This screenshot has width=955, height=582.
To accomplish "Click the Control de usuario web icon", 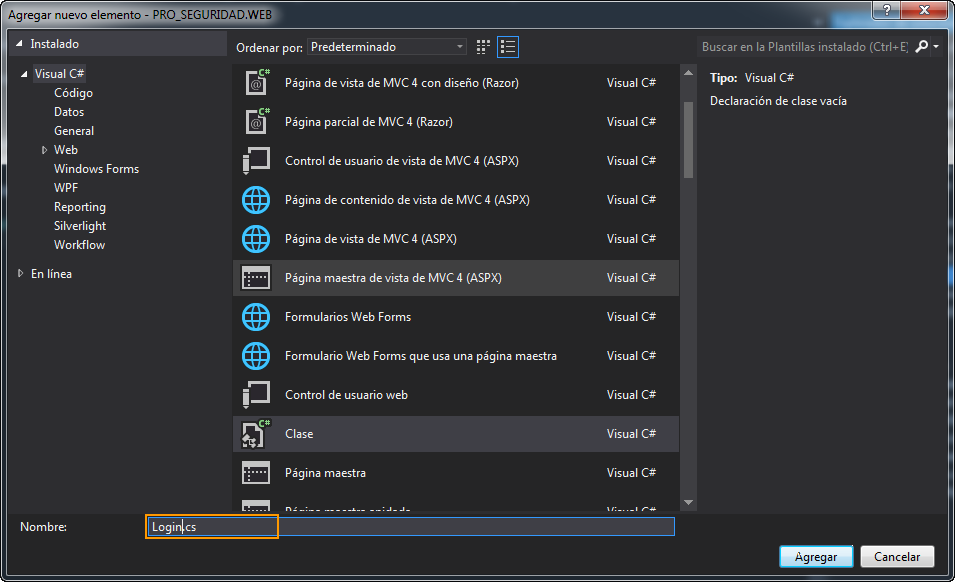I will pos(256,394).
